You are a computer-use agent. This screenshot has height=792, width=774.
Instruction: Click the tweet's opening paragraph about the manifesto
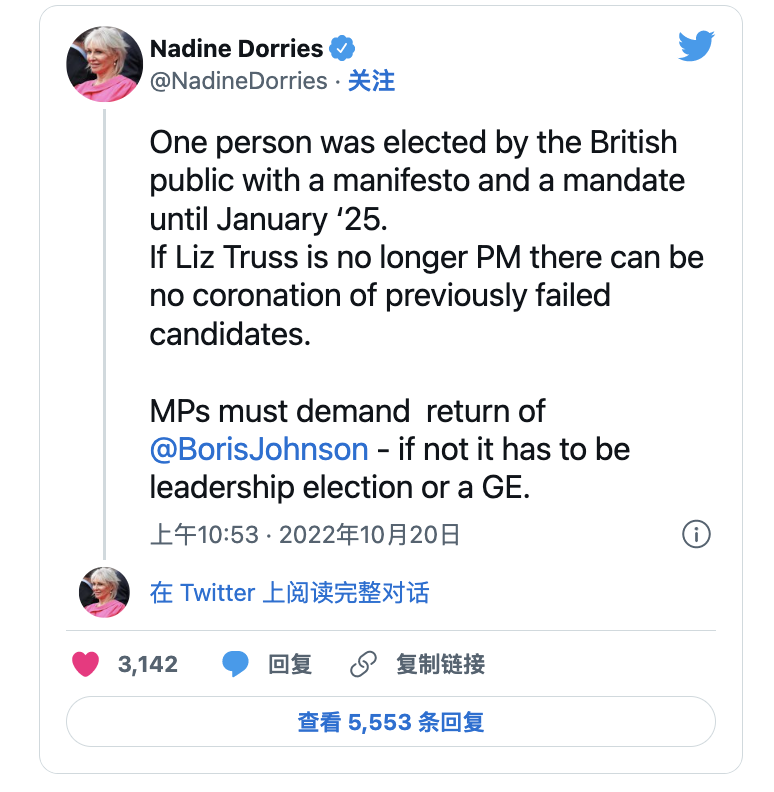coord(417,180)
